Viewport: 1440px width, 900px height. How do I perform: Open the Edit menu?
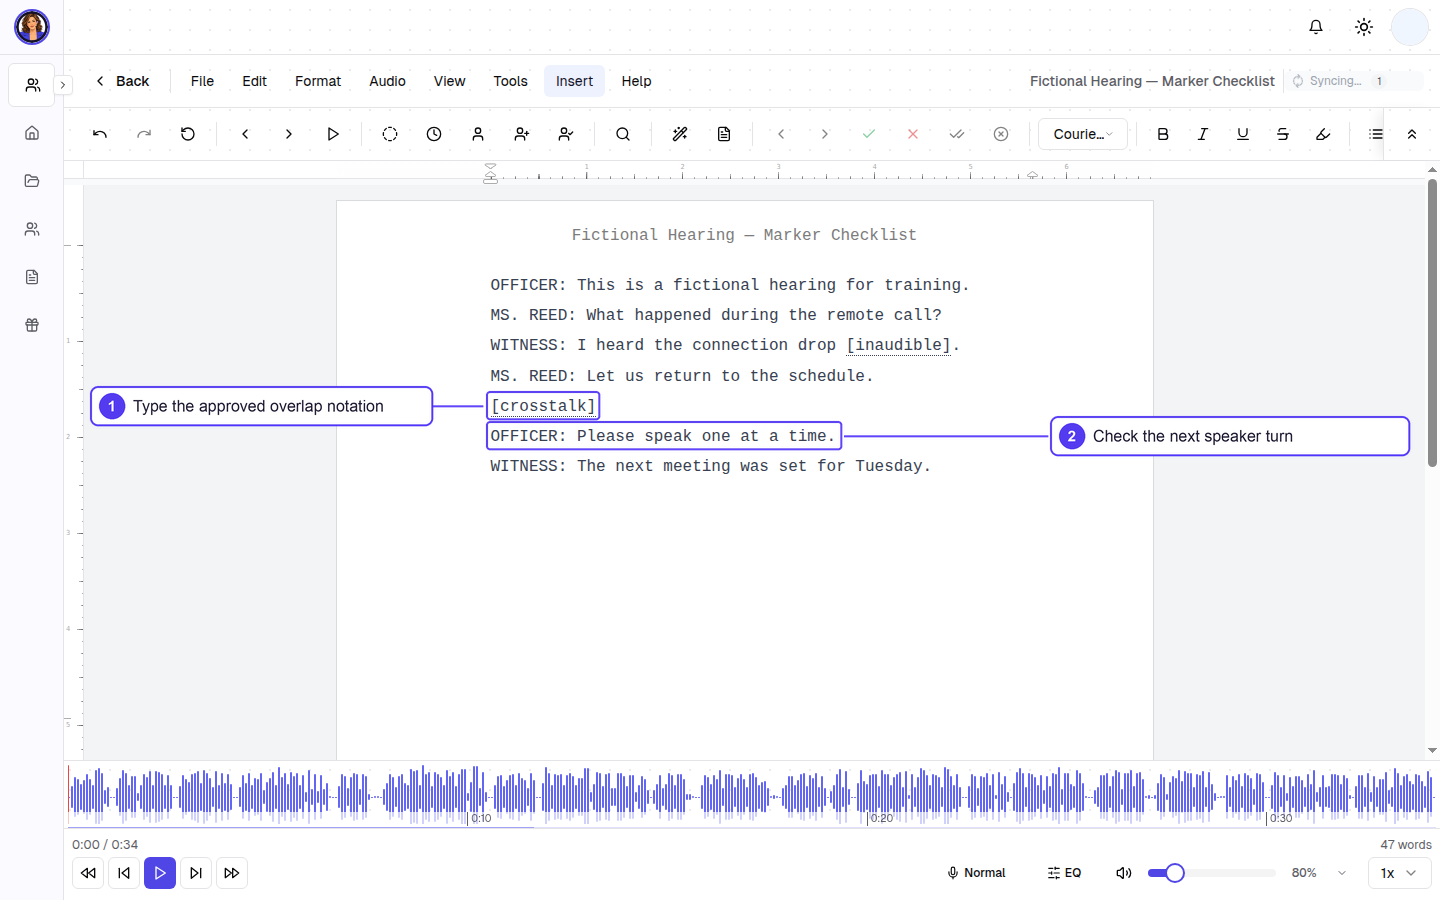tap(254, 81)
